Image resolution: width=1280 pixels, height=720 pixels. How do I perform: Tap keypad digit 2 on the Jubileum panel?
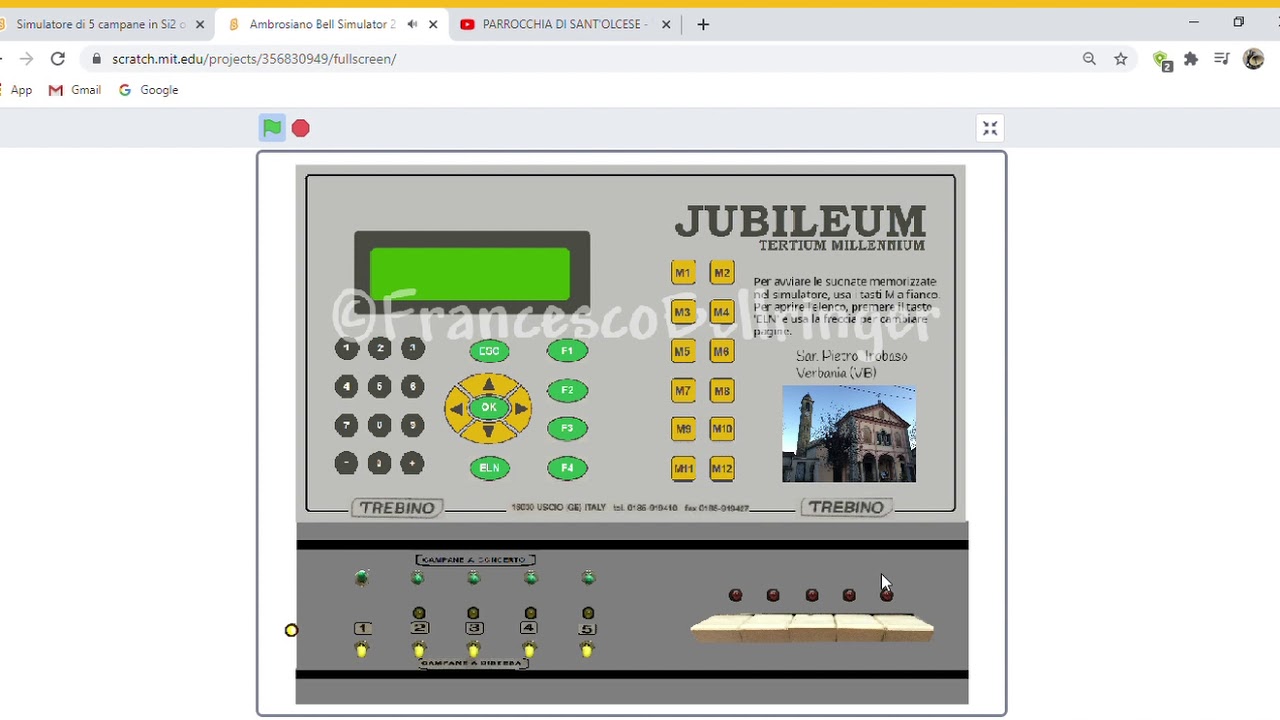click(x=379, y=348)
